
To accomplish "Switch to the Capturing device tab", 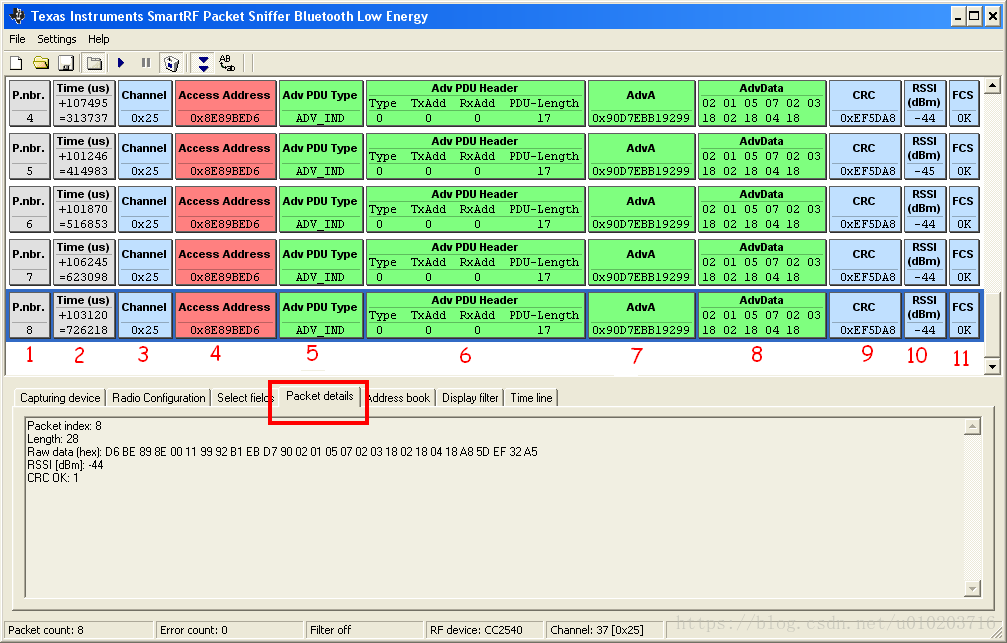I will click(x=60, y=398).
